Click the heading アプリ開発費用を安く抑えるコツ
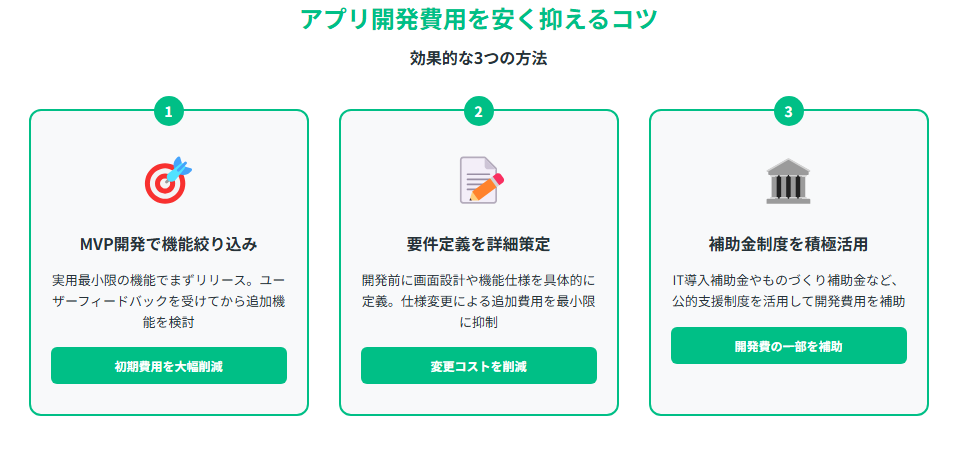This screenshot has height=450, width=972. click(479, 19)
